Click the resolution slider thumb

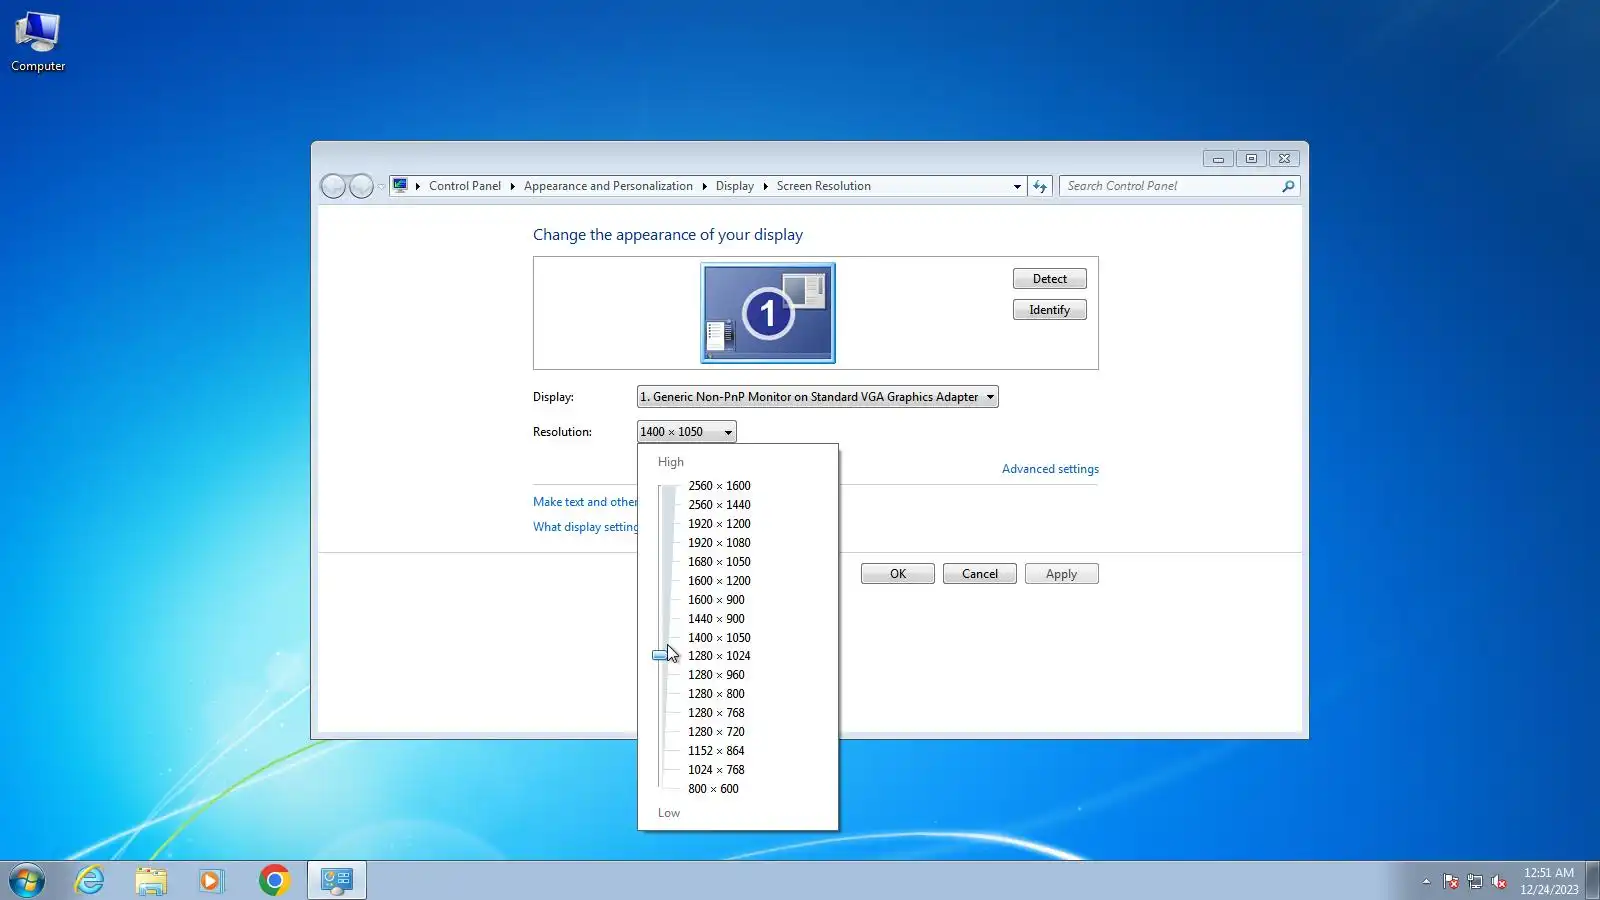(x=660, y=656)
